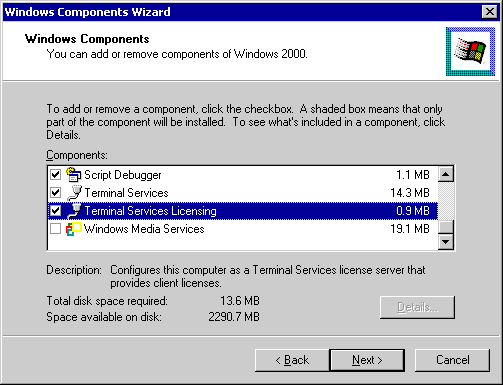Image resolution: width=503 pixels, height=385 pixels.
Task: Click the components list scrollbar thumb
Action: [x=446, y=227]
